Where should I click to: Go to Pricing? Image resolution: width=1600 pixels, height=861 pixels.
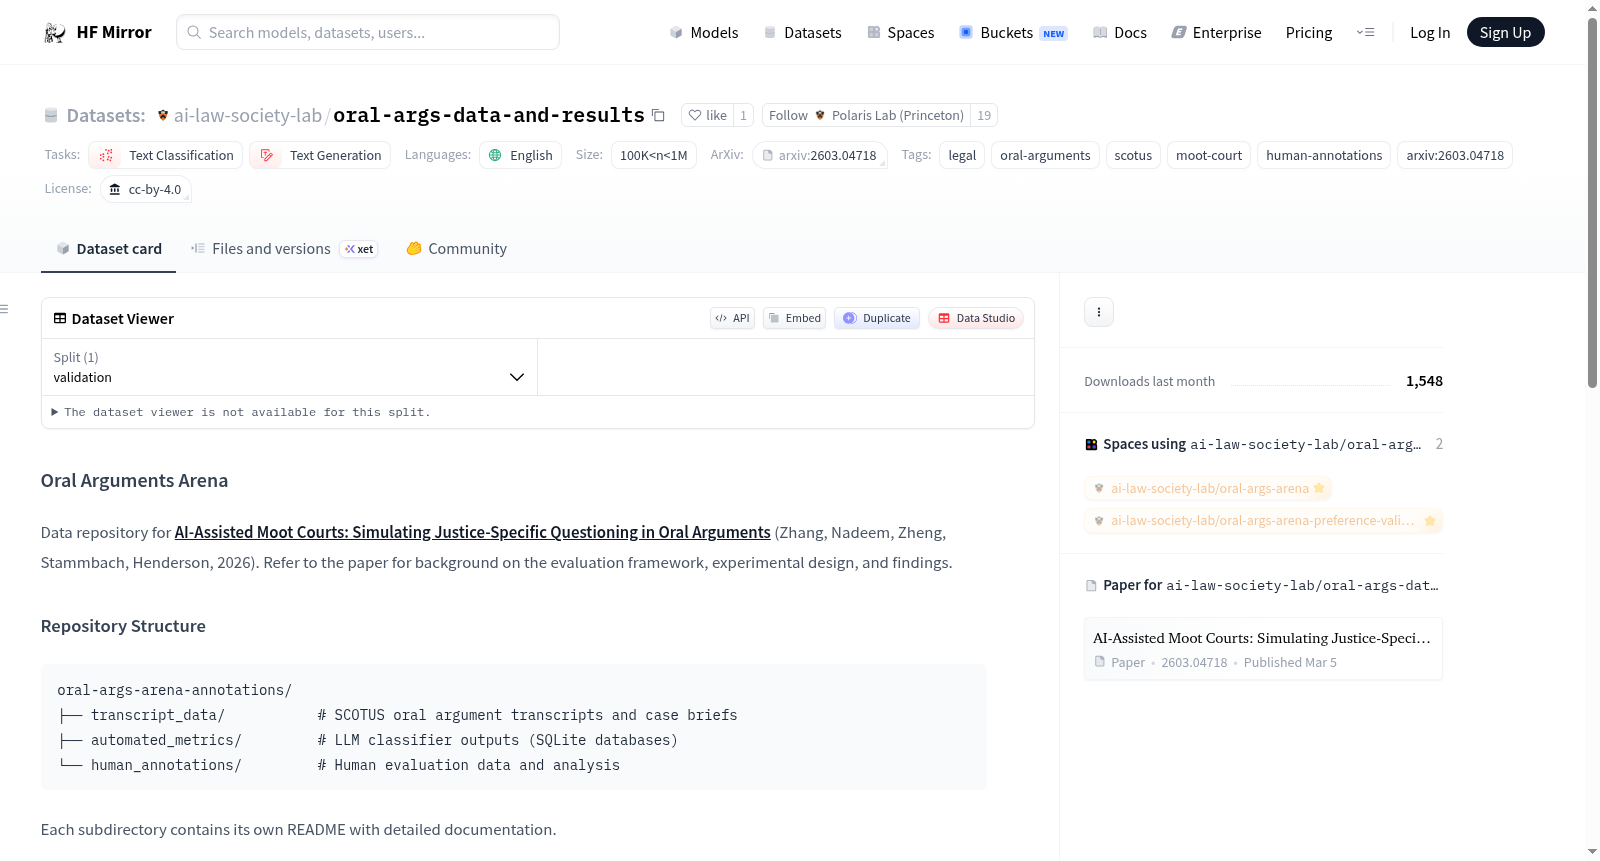(1309, 33)
